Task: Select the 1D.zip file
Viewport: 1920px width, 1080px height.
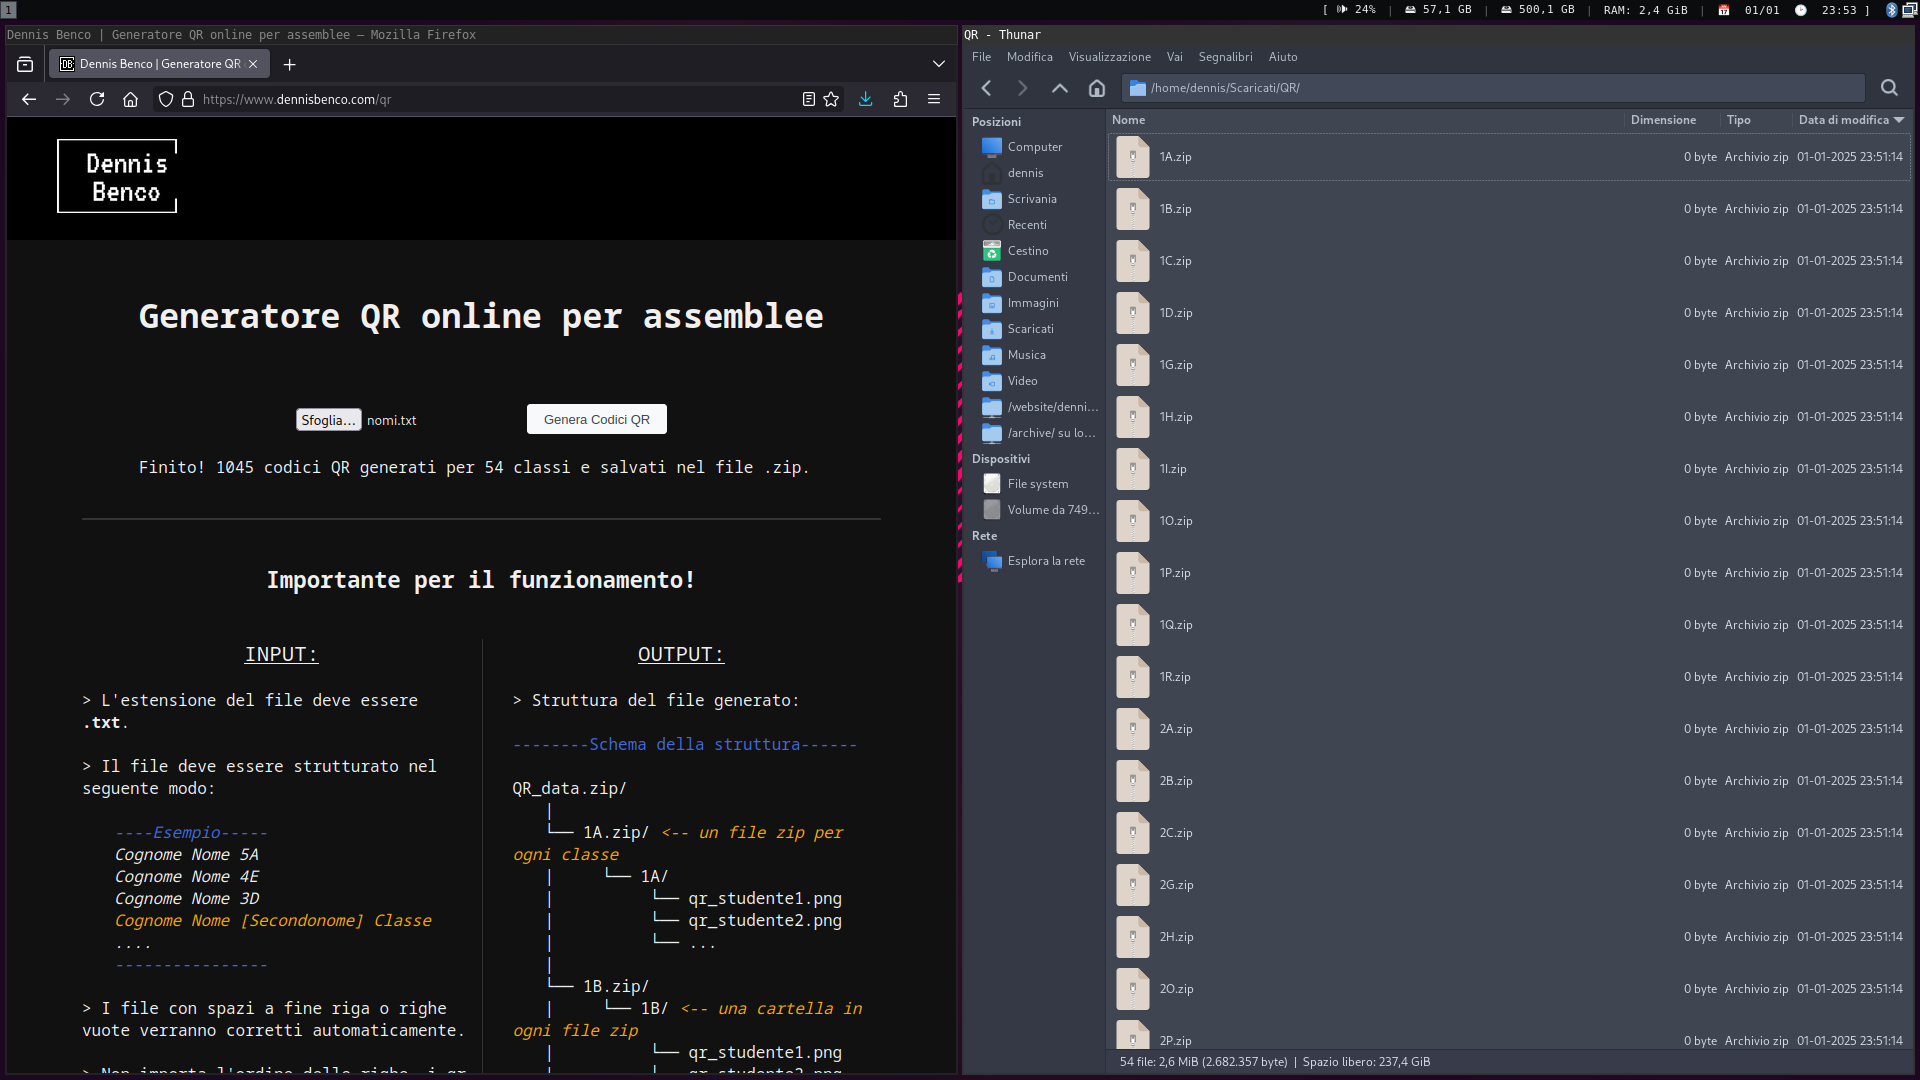Action: coord(1509,313)
